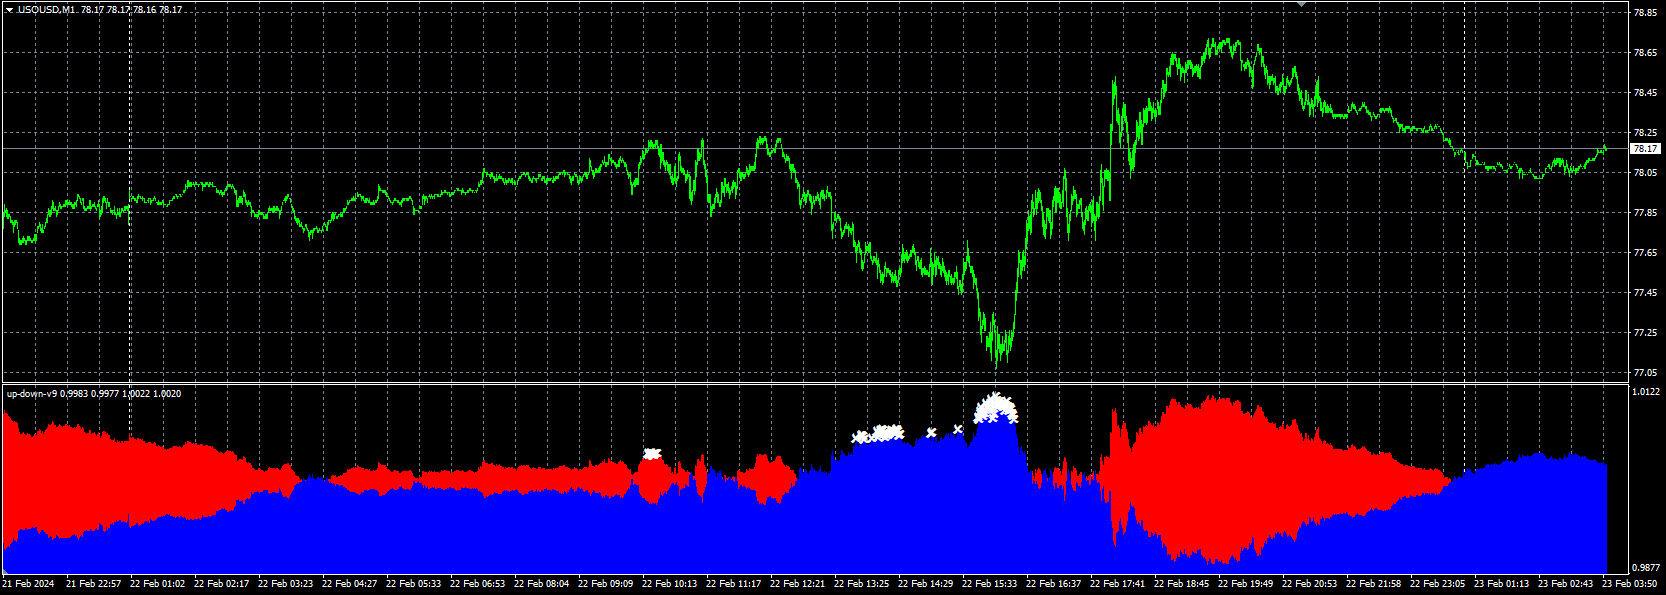Click the 21 Feb 22:57 time label
Image resolution: width=1666 pixels, height=595 pixels.
pyautogui.click(x=93, y=584)
